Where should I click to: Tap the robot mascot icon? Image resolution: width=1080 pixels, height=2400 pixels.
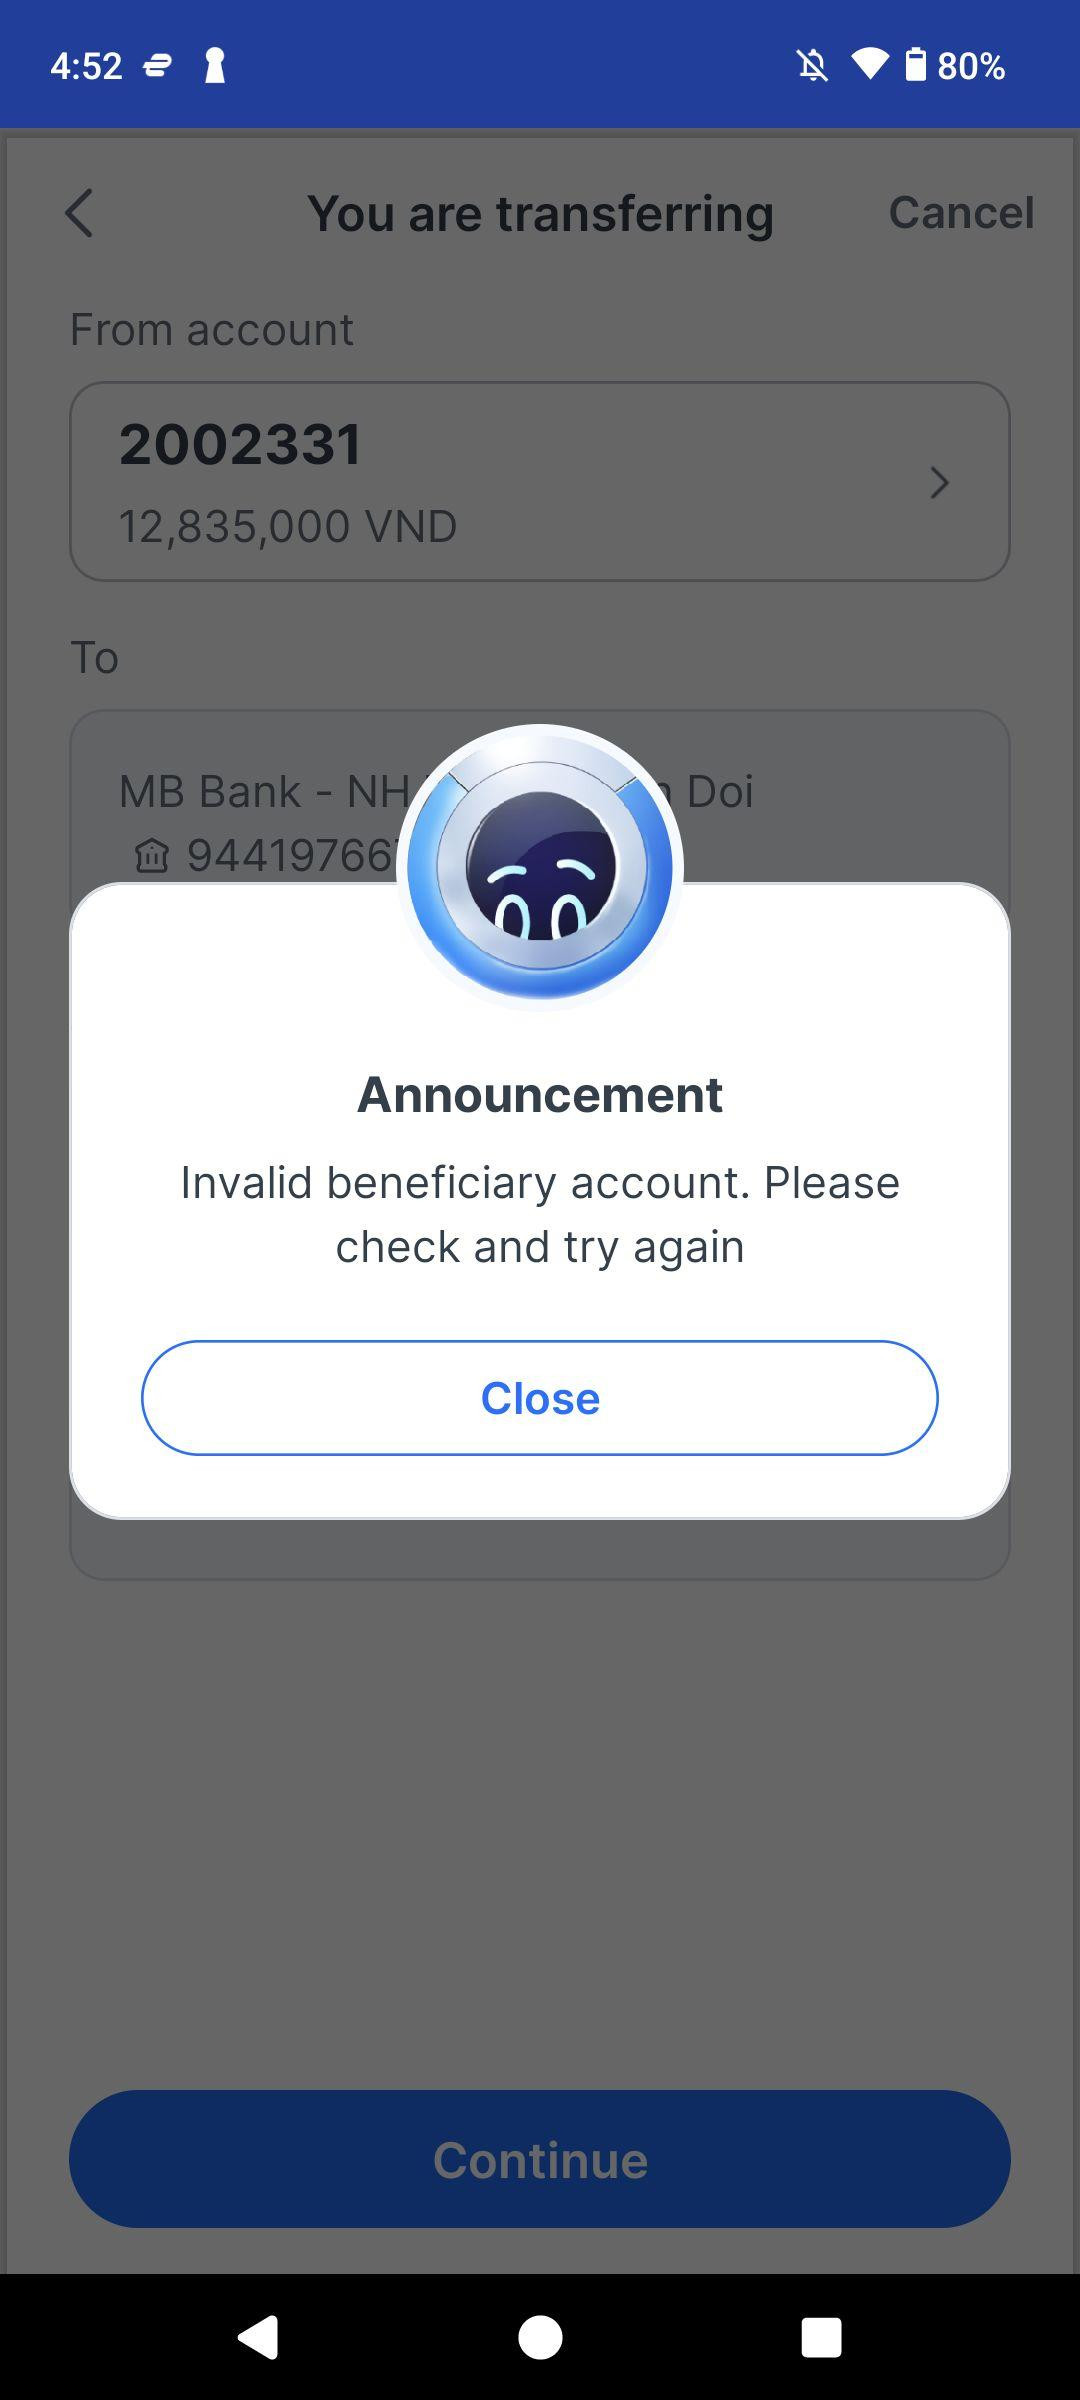click(x=540, y=866)
